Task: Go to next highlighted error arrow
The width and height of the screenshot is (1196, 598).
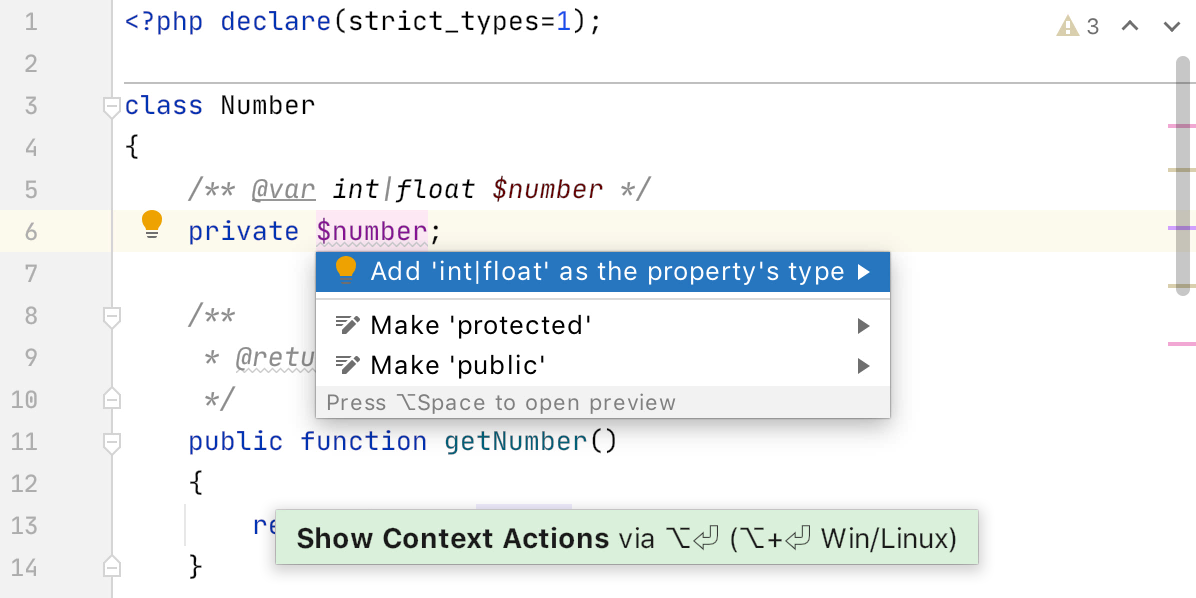Action: tap(1172, 27)
